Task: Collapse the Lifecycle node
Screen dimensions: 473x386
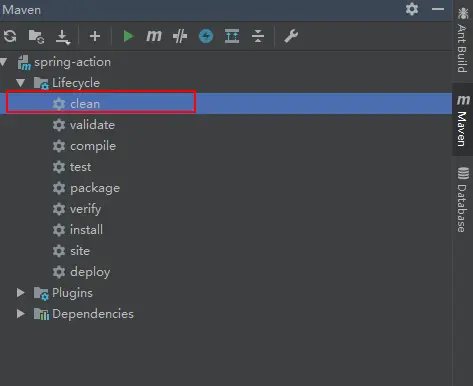Action: point(21,83)
